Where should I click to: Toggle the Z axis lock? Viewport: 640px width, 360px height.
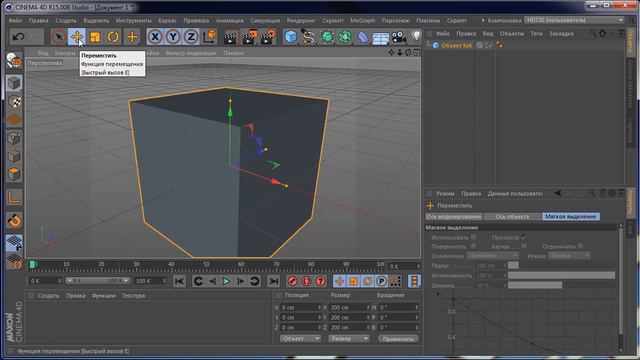click(x=191, y=37)
